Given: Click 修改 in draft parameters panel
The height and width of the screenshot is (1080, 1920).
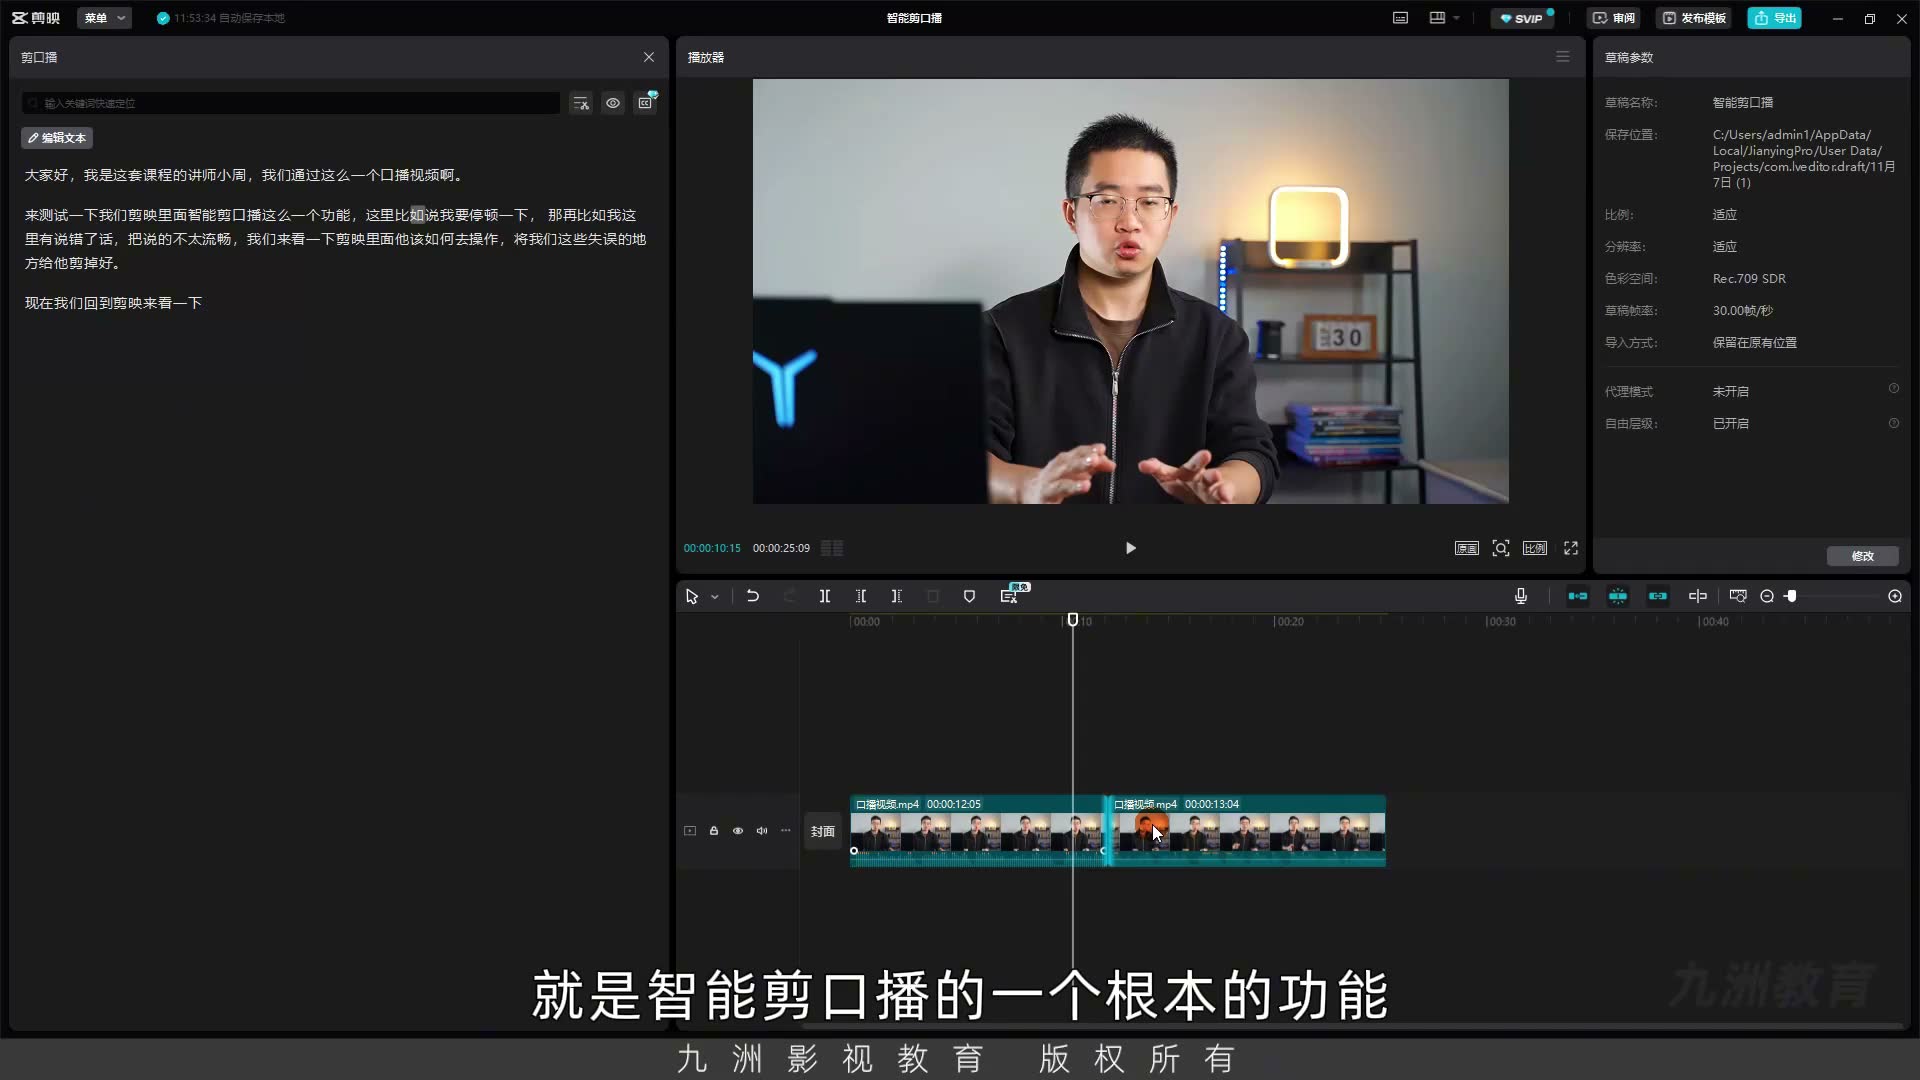Looking at the screenshot, I should click(1862, 556).
